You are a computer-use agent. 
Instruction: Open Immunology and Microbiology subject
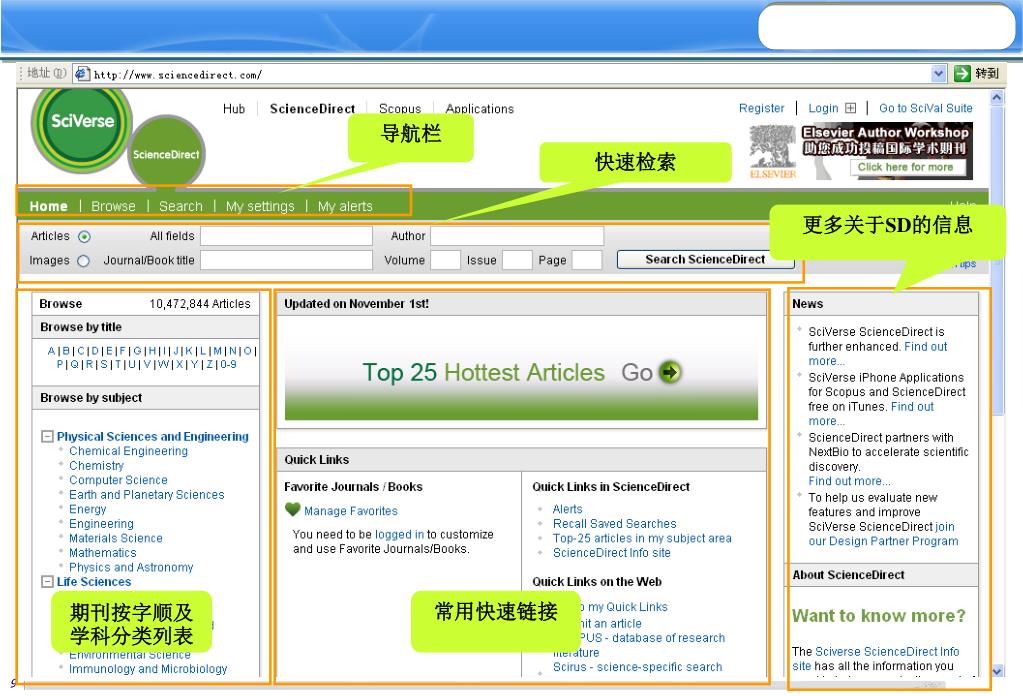(x=148, y=669)
